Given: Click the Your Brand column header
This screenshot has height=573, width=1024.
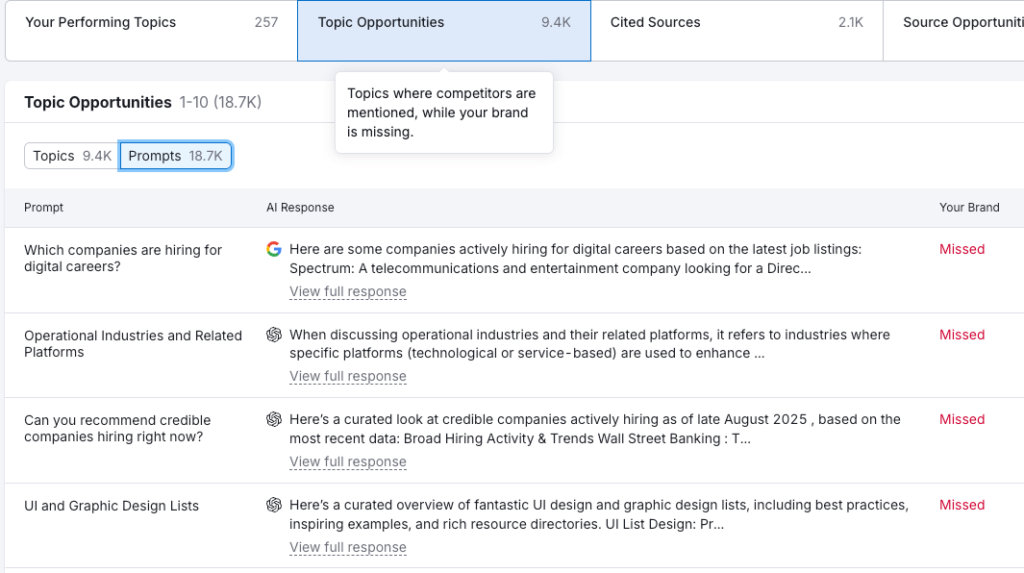Looking at the screenshot, I should coord(968,208).
